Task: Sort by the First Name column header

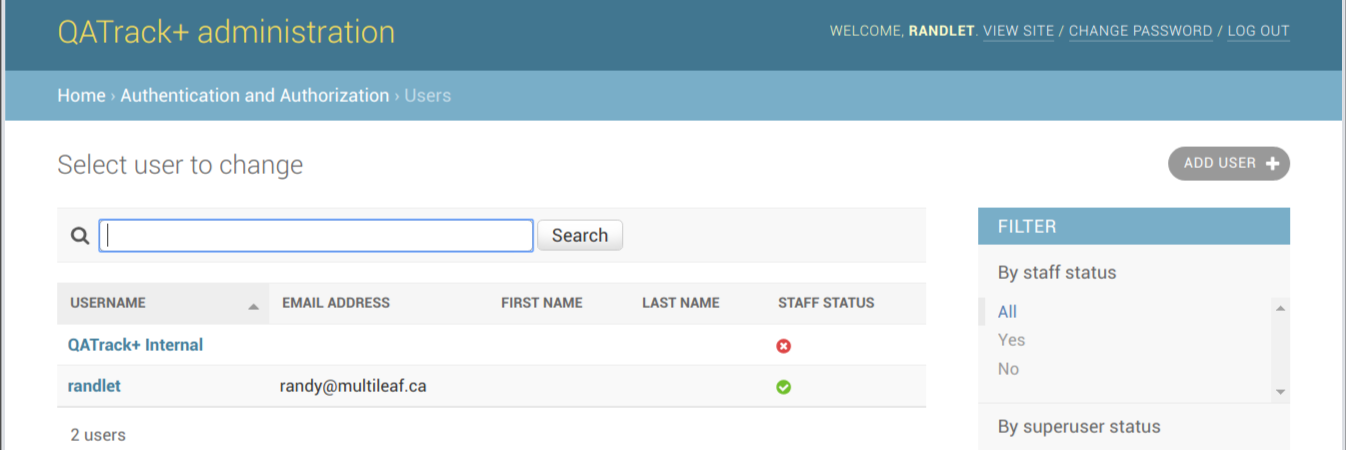Action: click(541, 303)
